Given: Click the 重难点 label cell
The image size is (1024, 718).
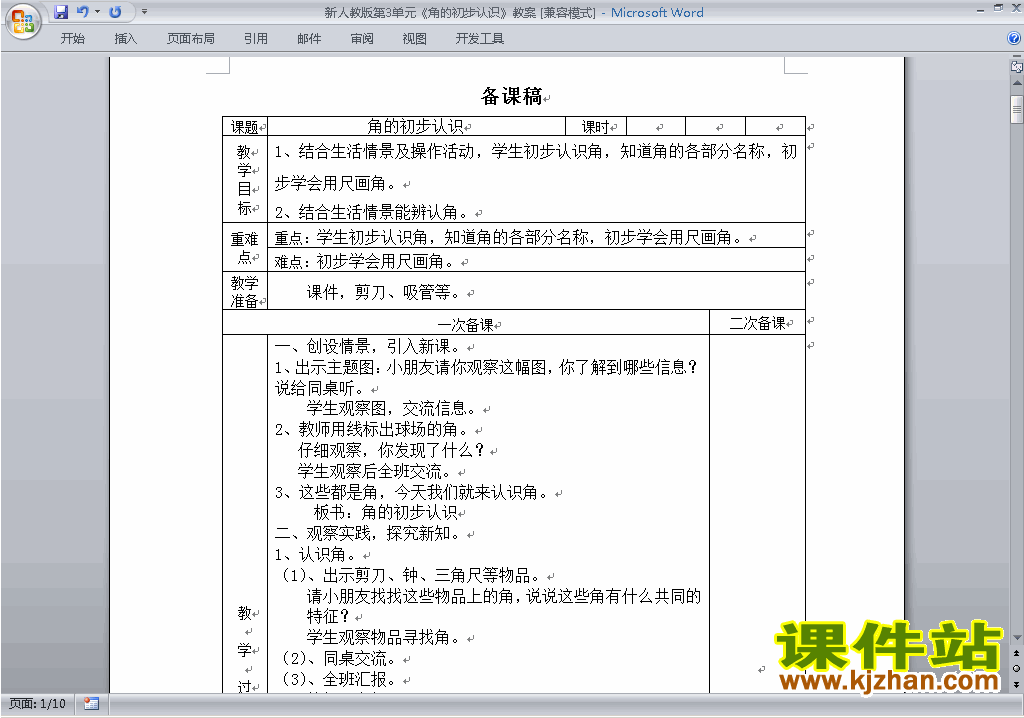Looking at the screenshot, I should pos(245,248).
